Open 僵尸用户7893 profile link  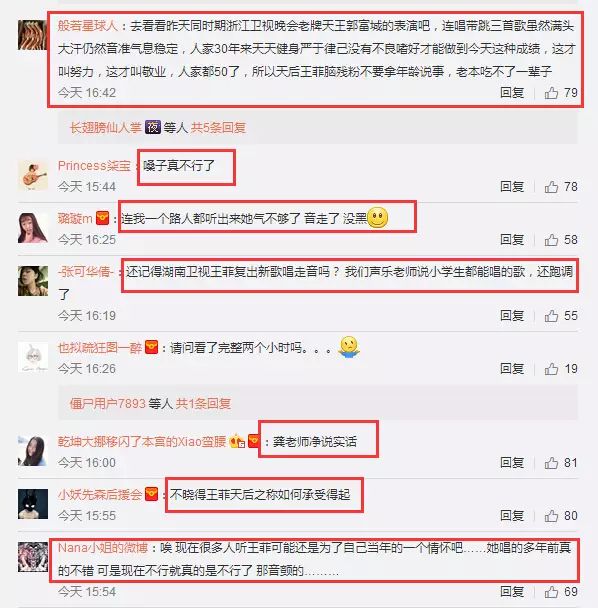pos(107,404)
